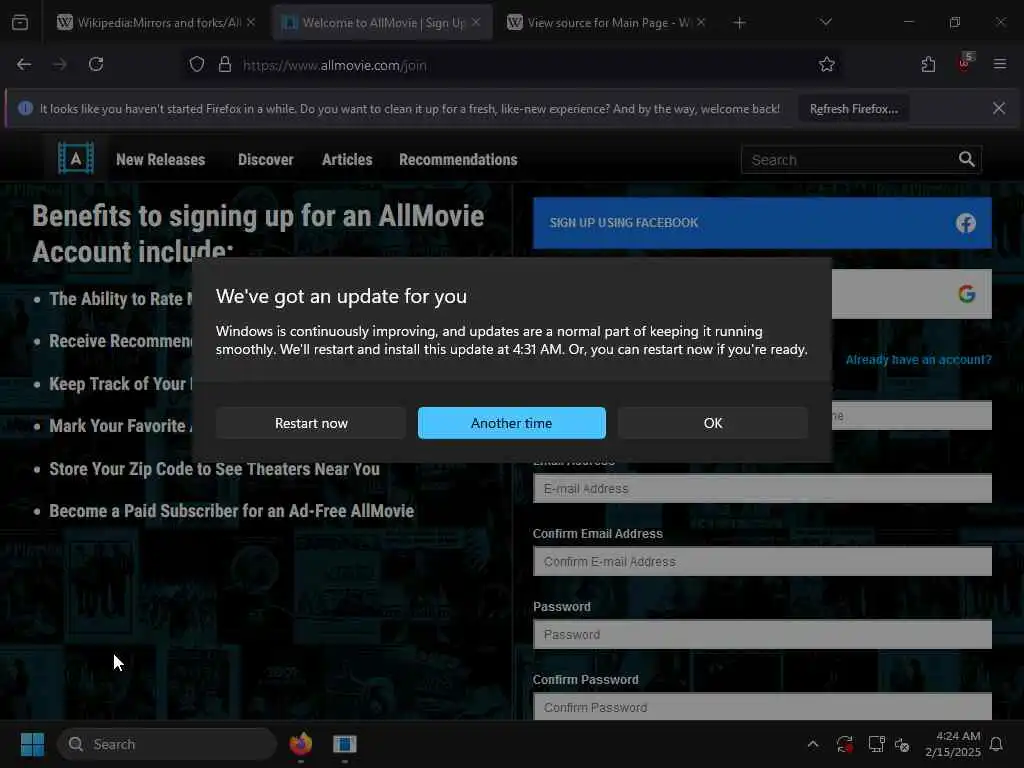Screen dimensions: 1024x768
Task: Go back using the browser back arrow
Action: click(24, 65)
